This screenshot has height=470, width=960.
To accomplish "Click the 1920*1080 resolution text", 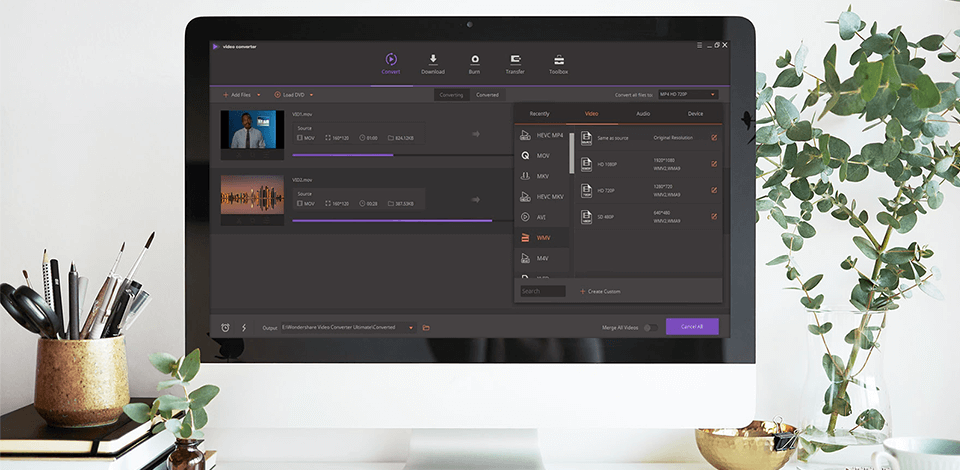I will 663,160.
